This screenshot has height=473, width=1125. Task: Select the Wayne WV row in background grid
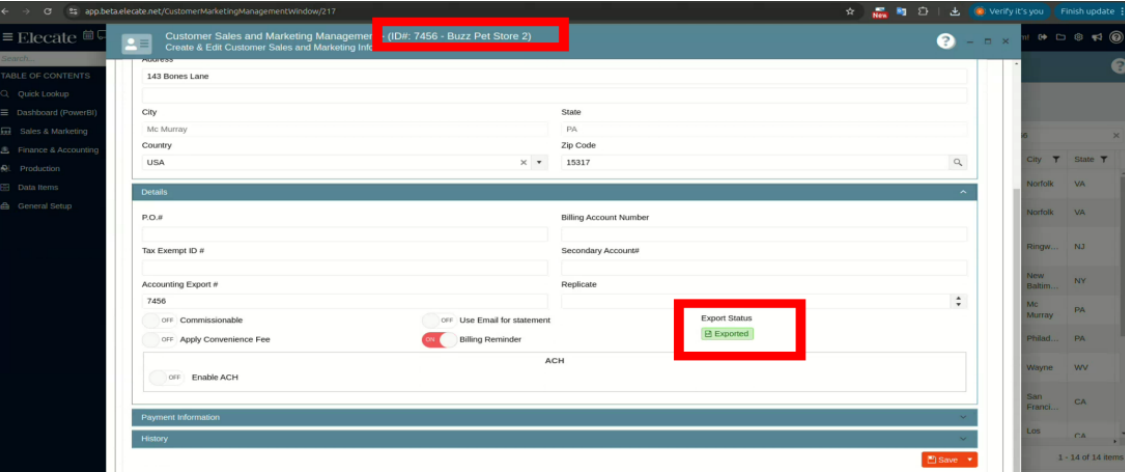[x=1070, y=367]
